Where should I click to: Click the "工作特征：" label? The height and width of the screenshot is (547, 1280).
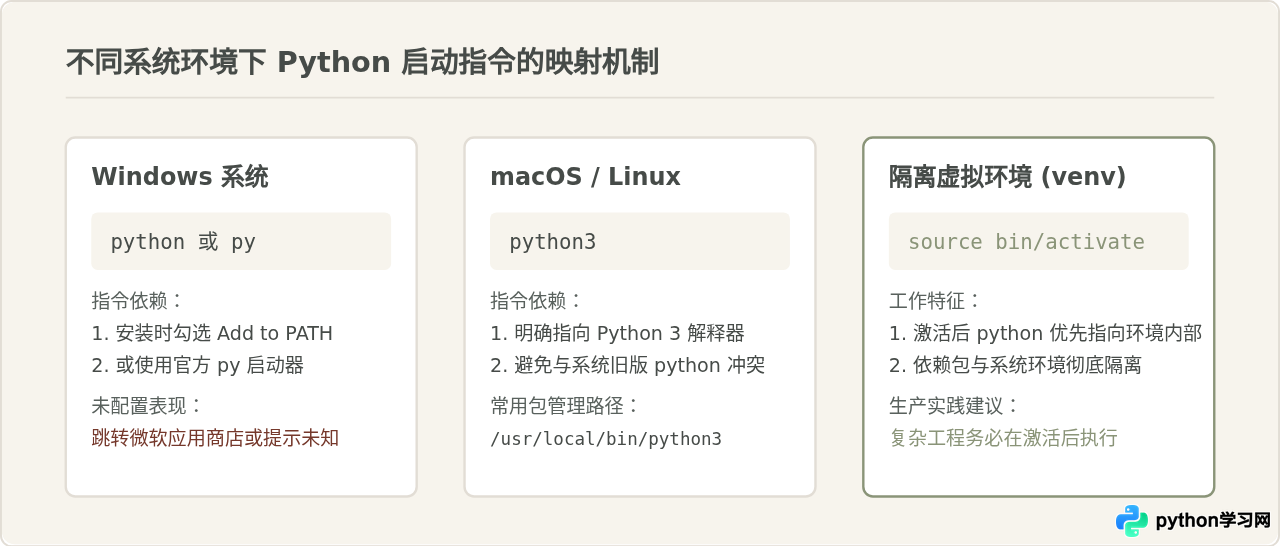tap(936, 301)
